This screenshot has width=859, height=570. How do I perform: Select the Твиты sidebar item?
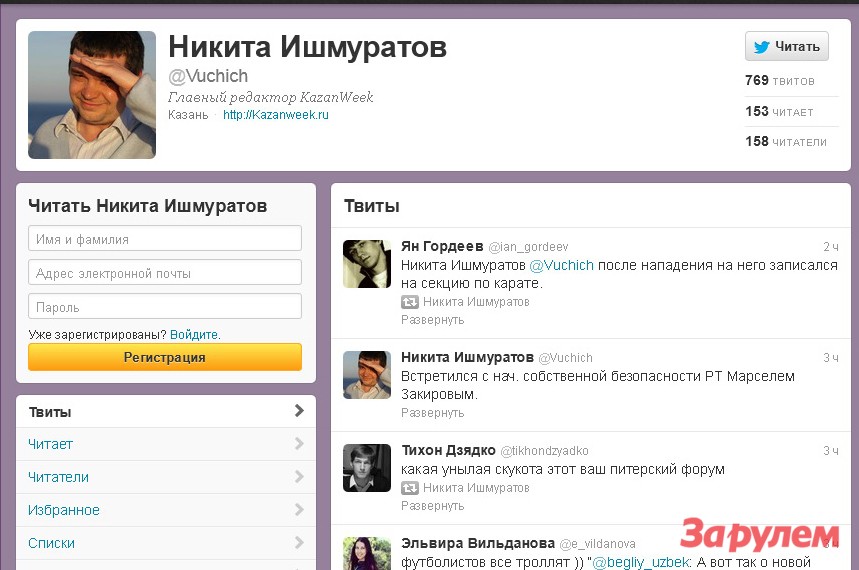[165, 412]
